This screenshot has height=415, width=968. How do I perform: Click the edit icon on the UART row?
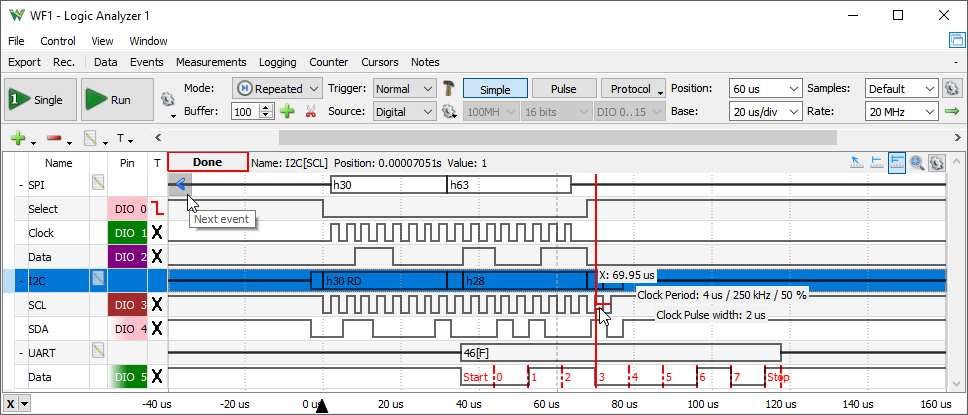click(x=98, y=350)
